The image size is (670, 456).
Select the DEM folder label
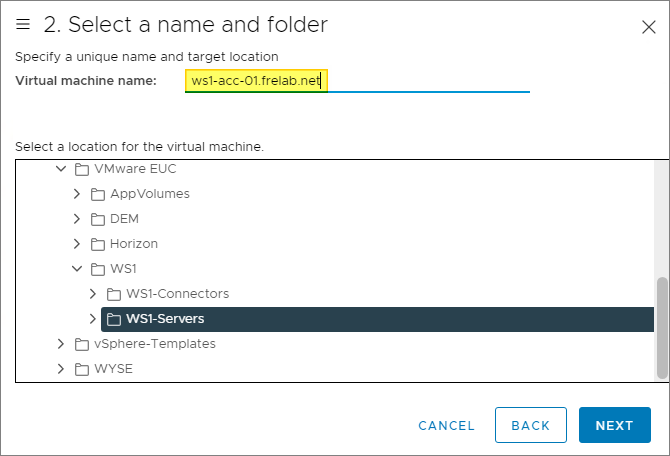(124, 219)
